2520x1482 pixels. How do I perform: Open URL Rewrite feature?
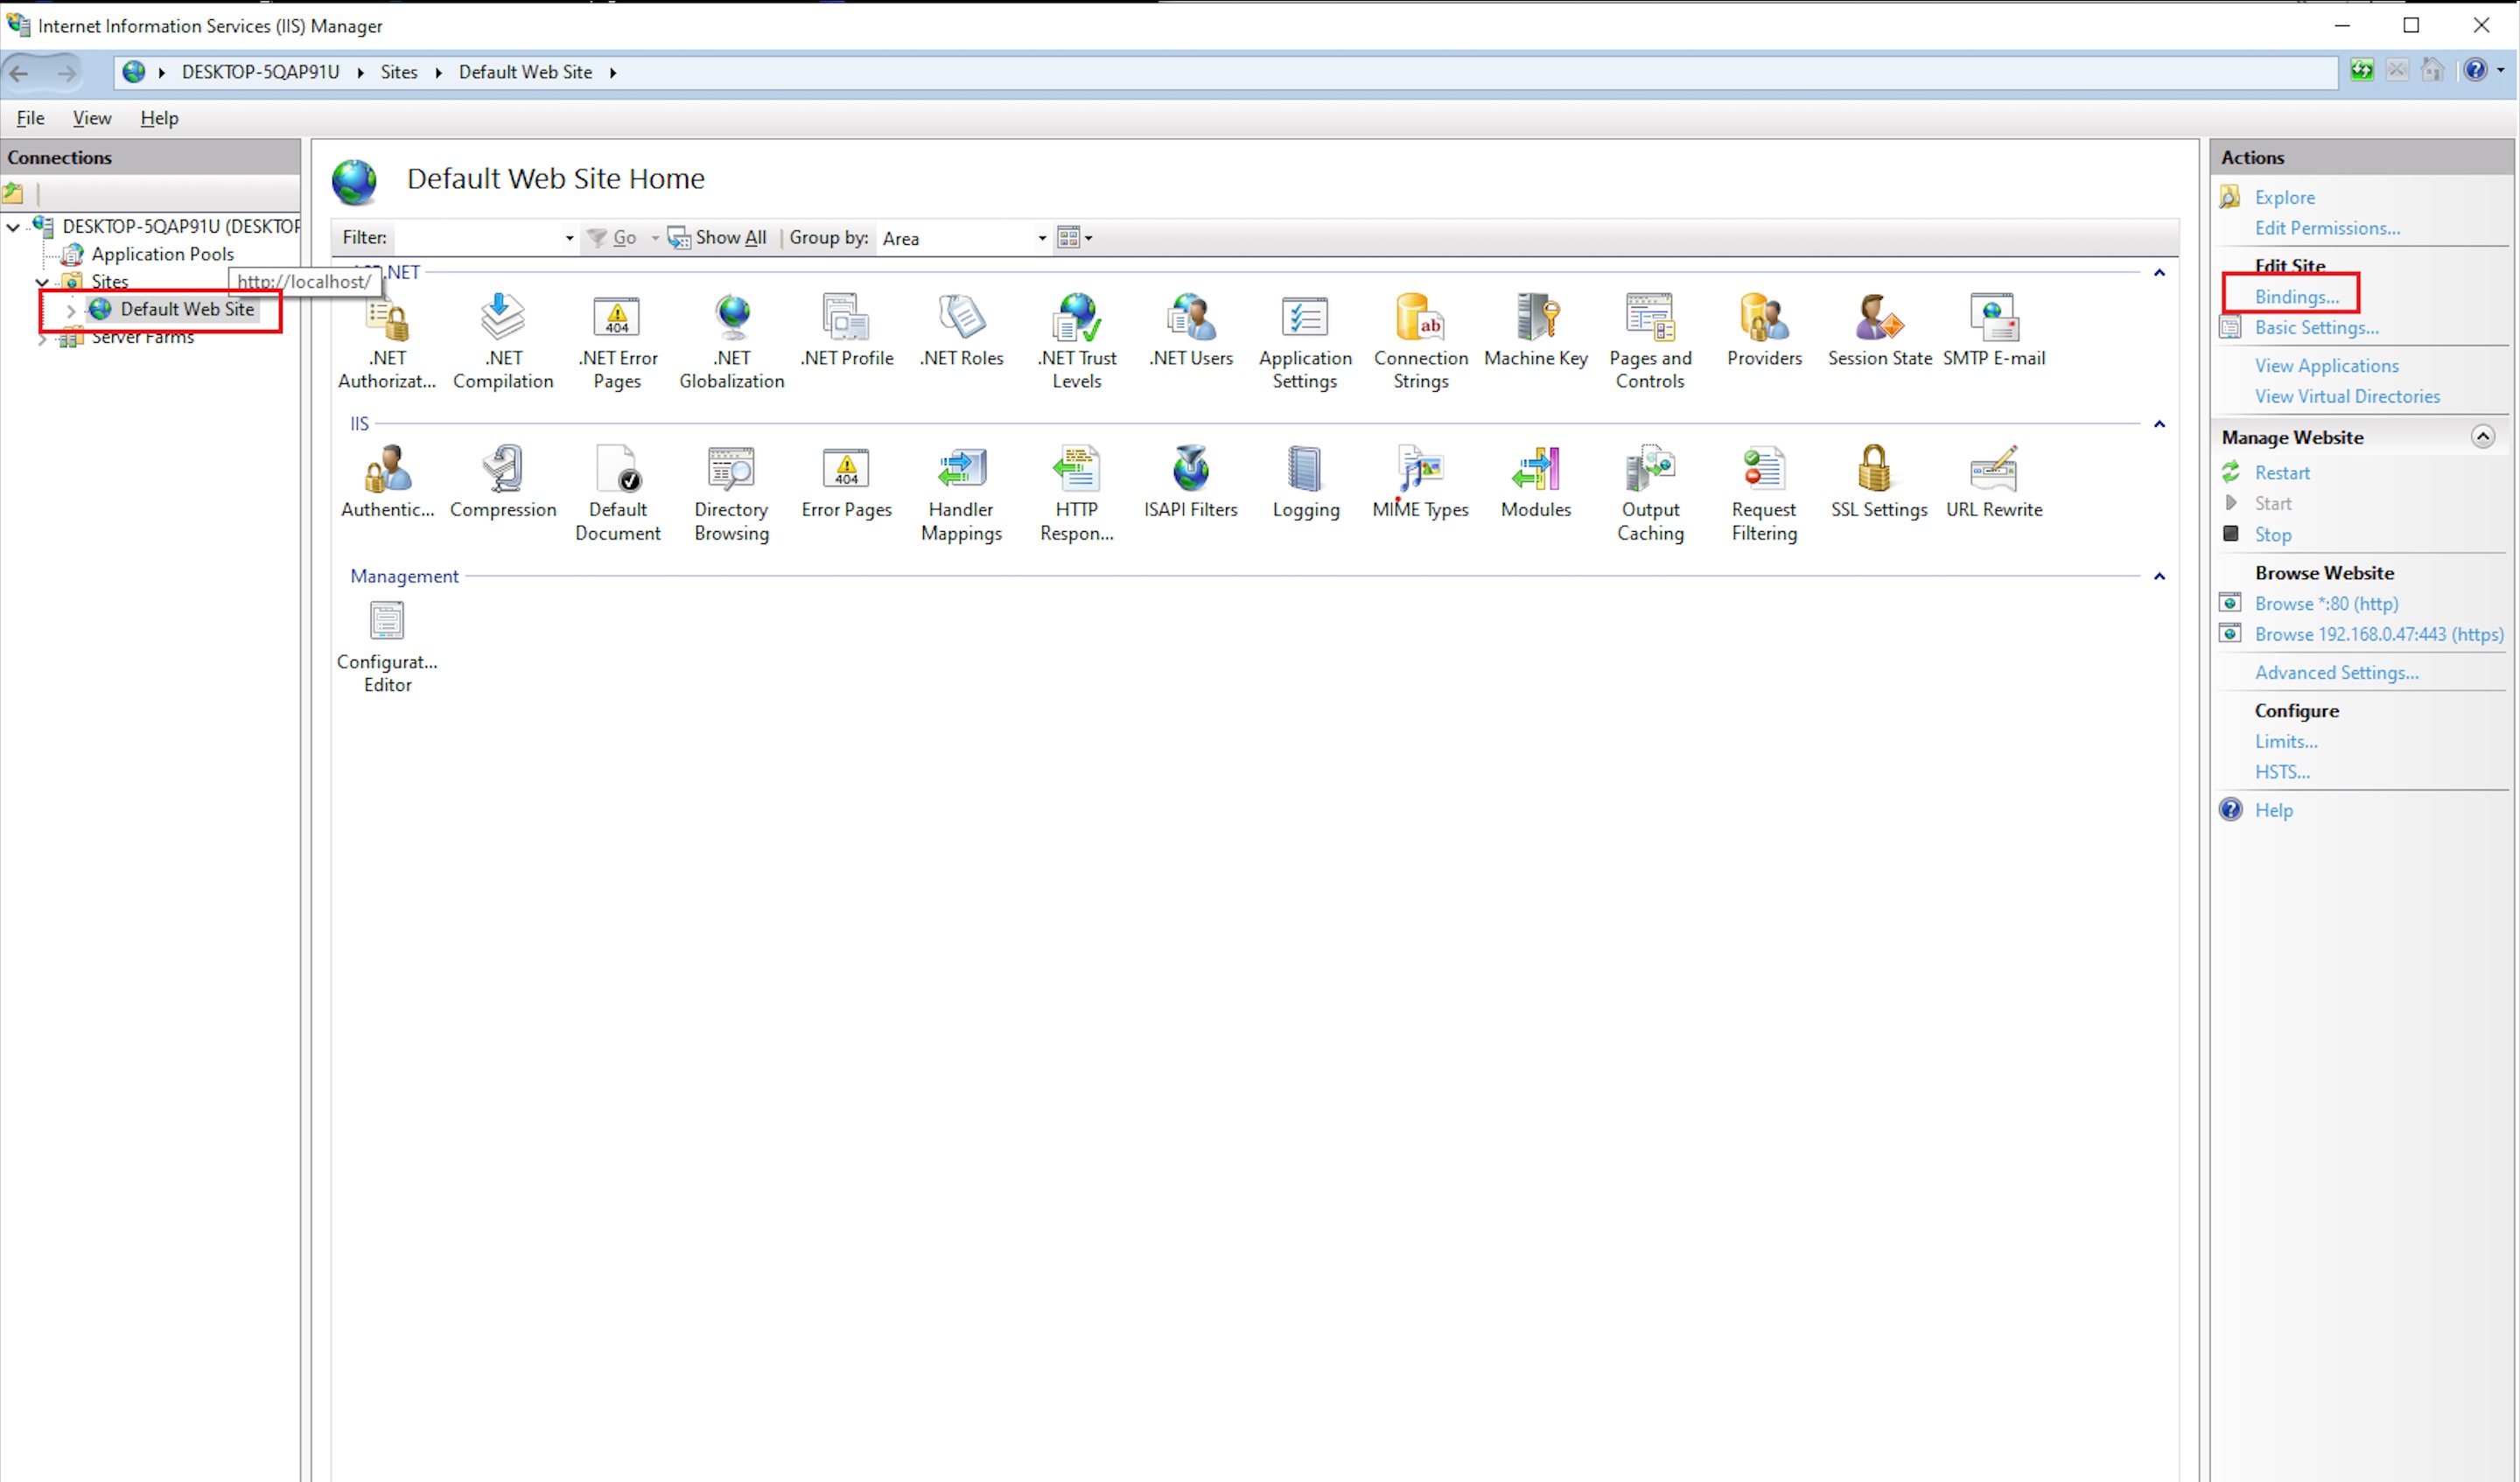click(x=1994, y=483)
